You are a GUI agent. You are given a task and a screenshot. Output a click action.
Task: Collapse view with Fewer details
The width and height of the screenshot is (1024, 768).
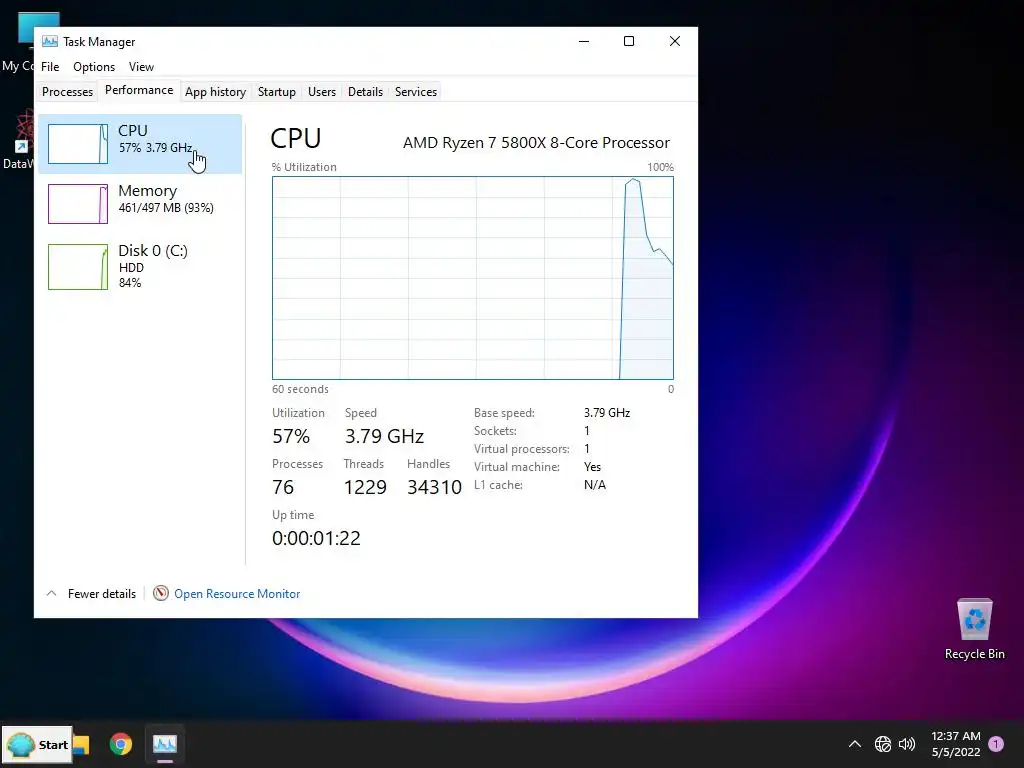[102, 594]
